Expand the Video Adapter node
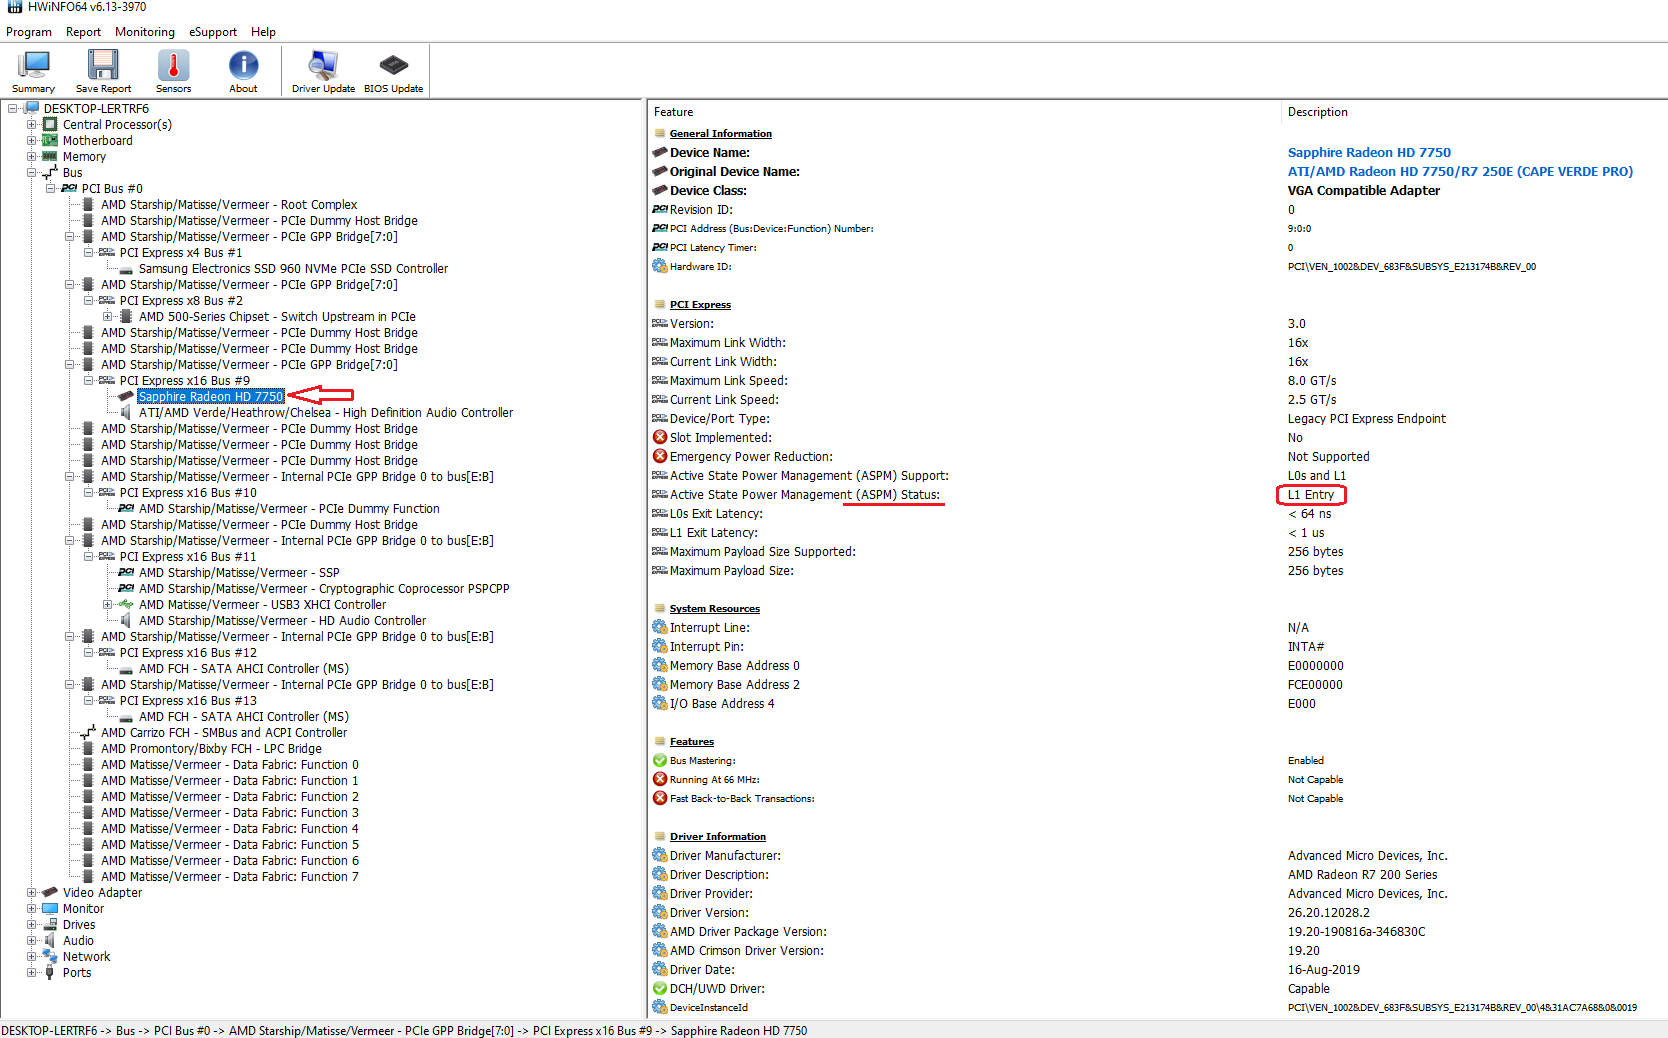 [31, 893]
